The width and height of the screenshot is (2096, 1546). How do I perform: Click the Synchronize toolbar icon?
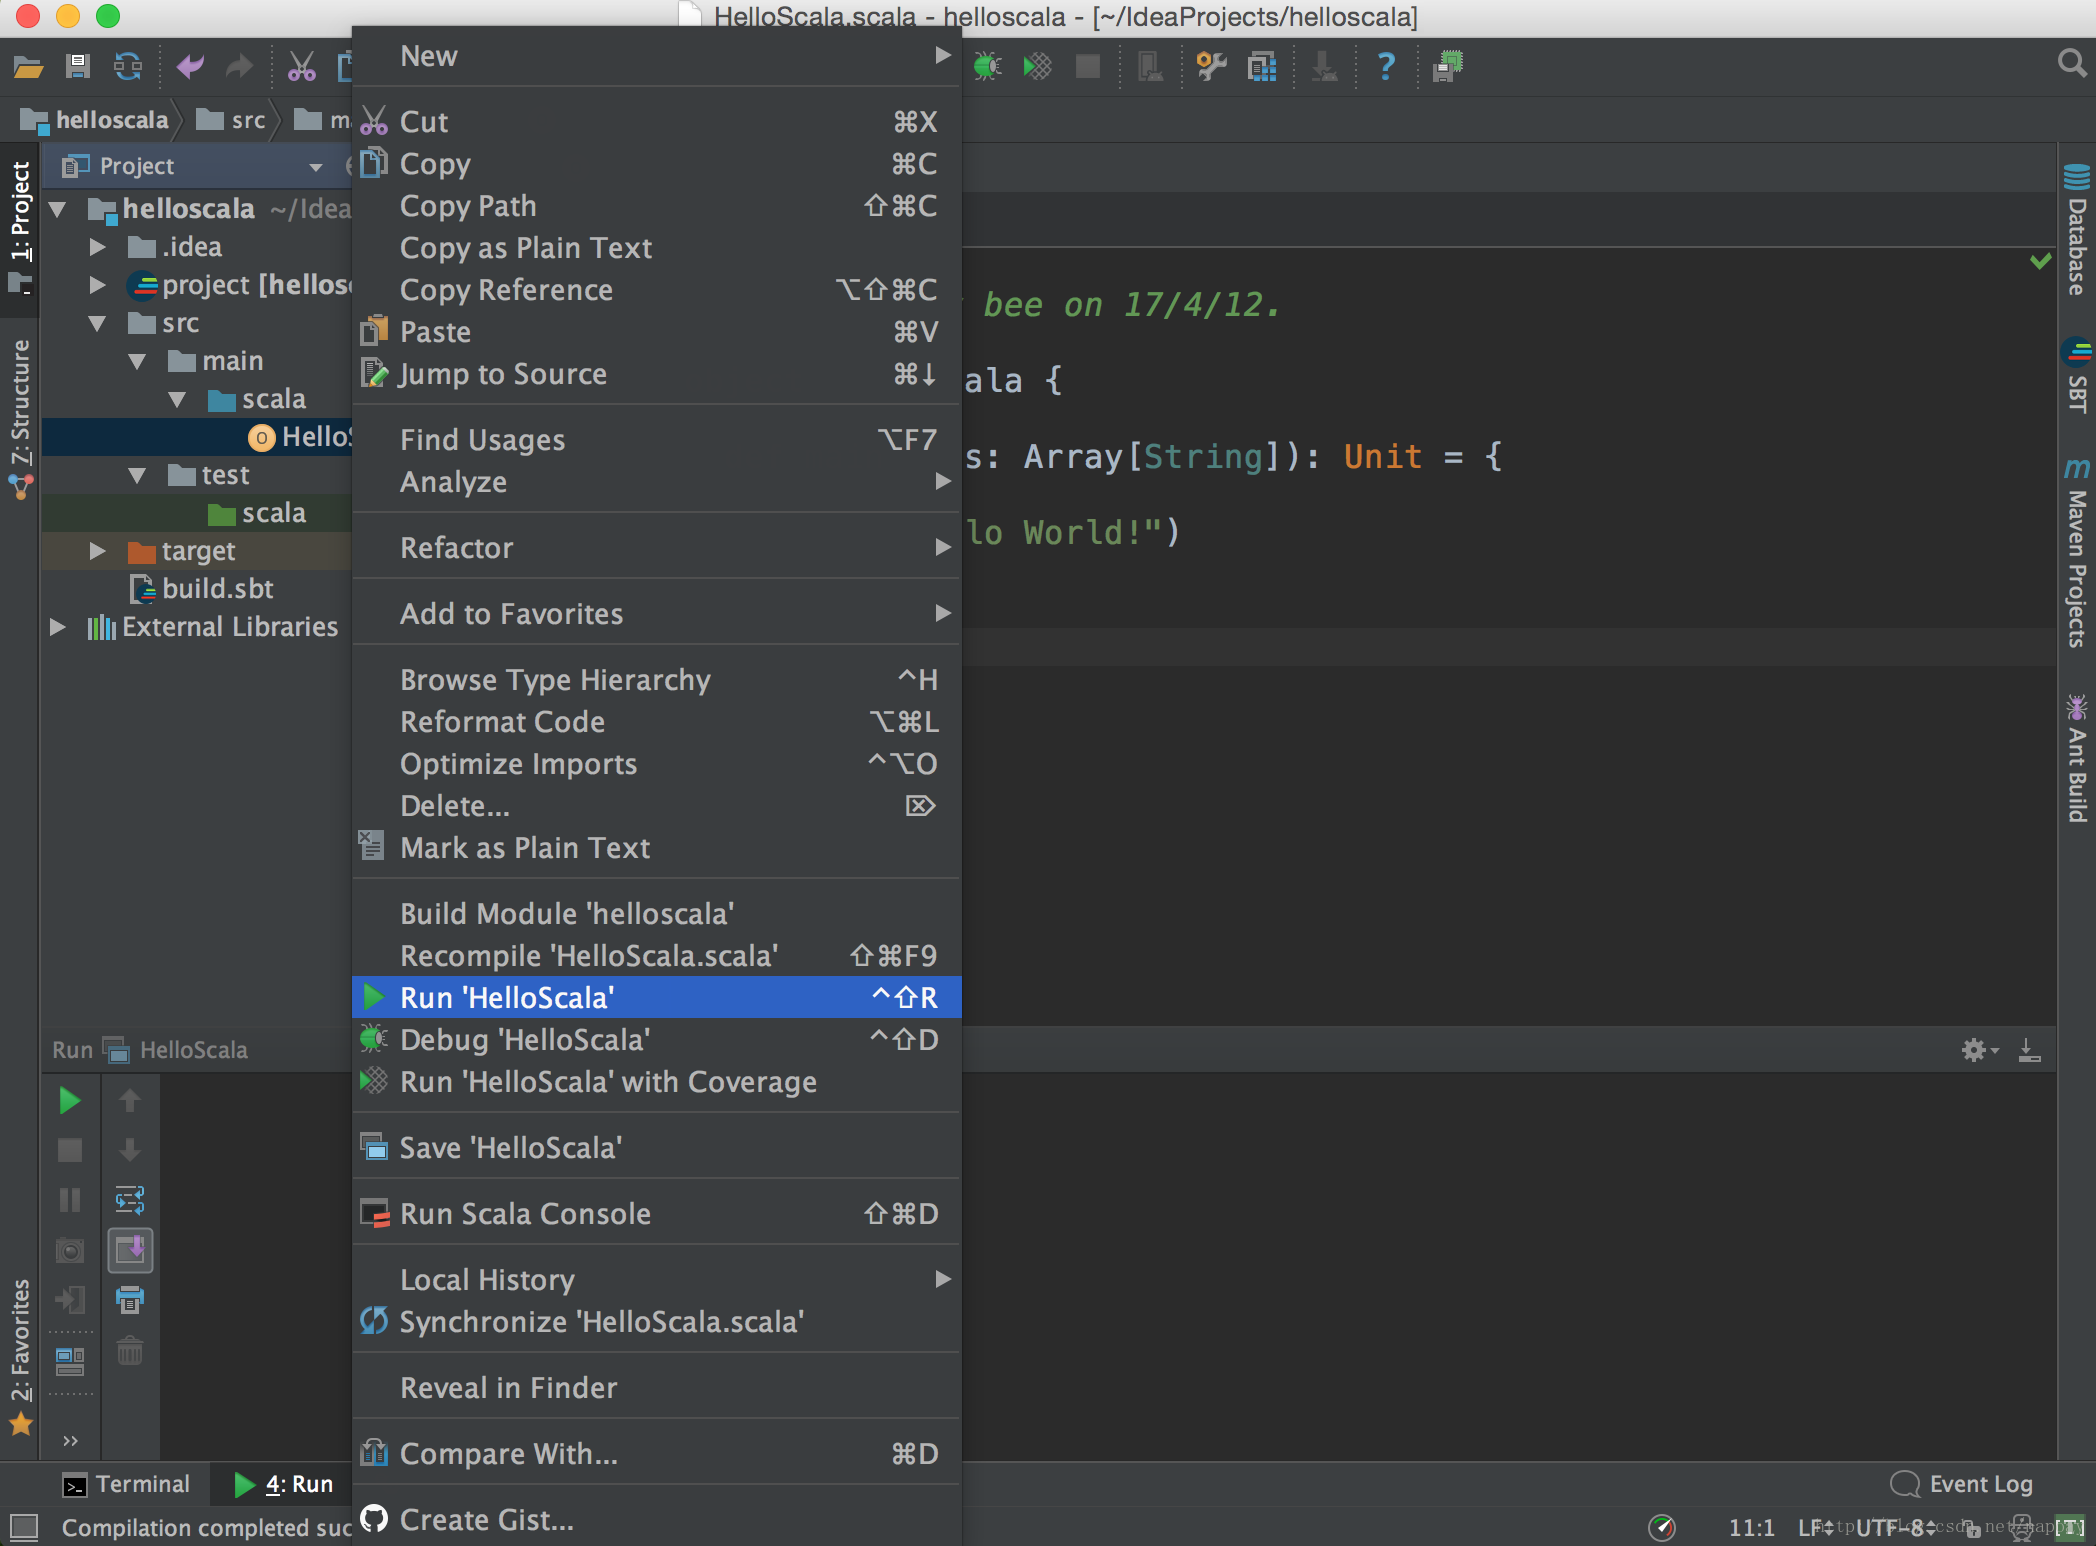coord(128,67)
